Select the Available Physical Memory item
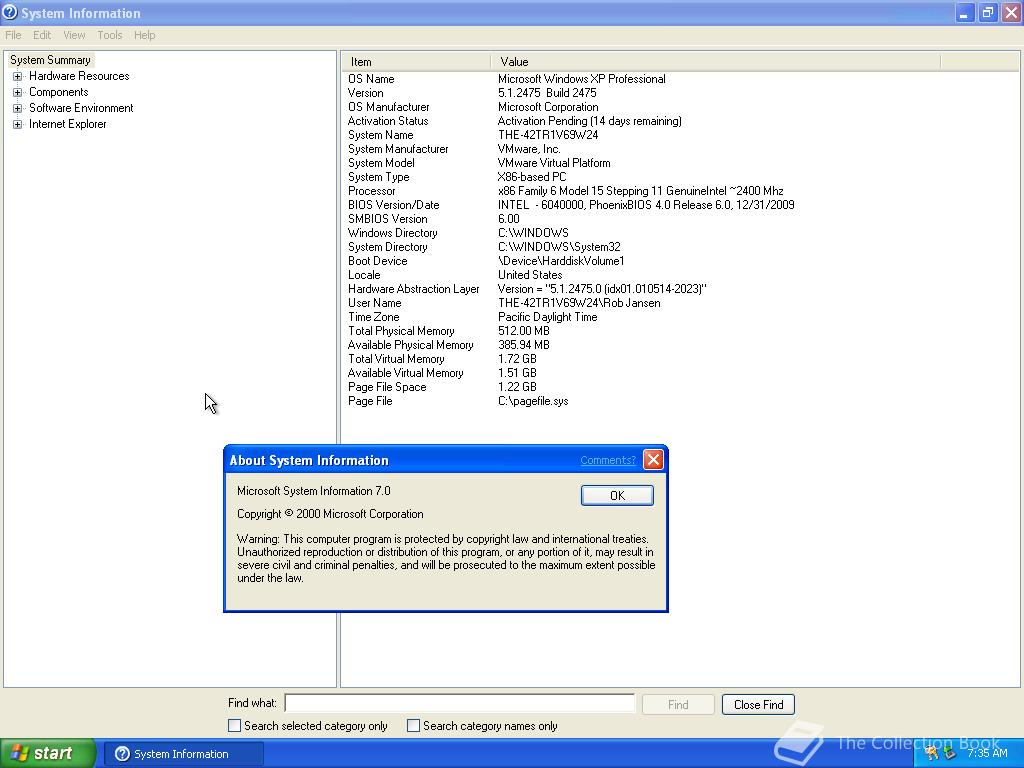 [x=411, y=345]
